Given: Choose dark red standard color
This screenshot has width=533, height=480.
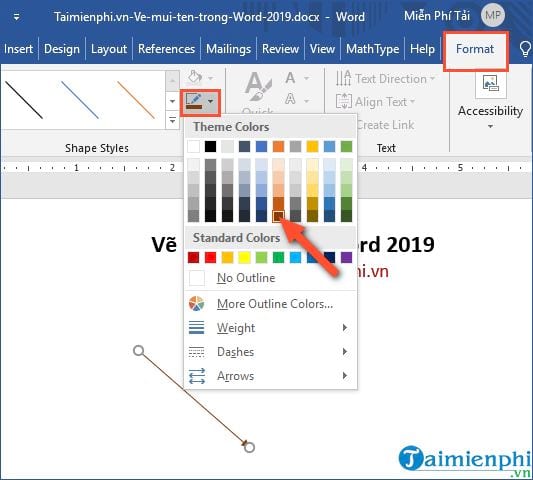Looking at the screenshot, I should click(193, 257).
